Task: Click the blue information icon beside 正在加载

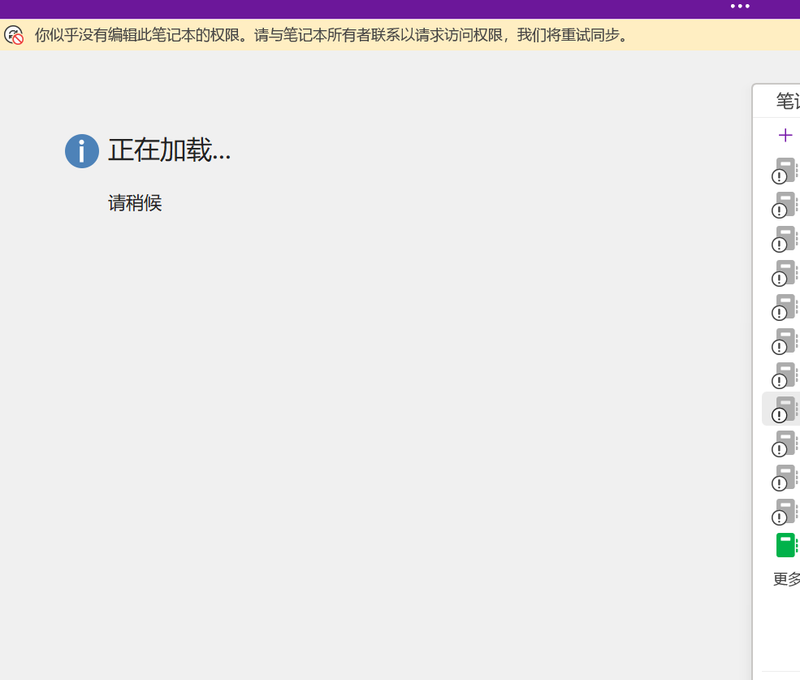Action: [x=82, y=151]
